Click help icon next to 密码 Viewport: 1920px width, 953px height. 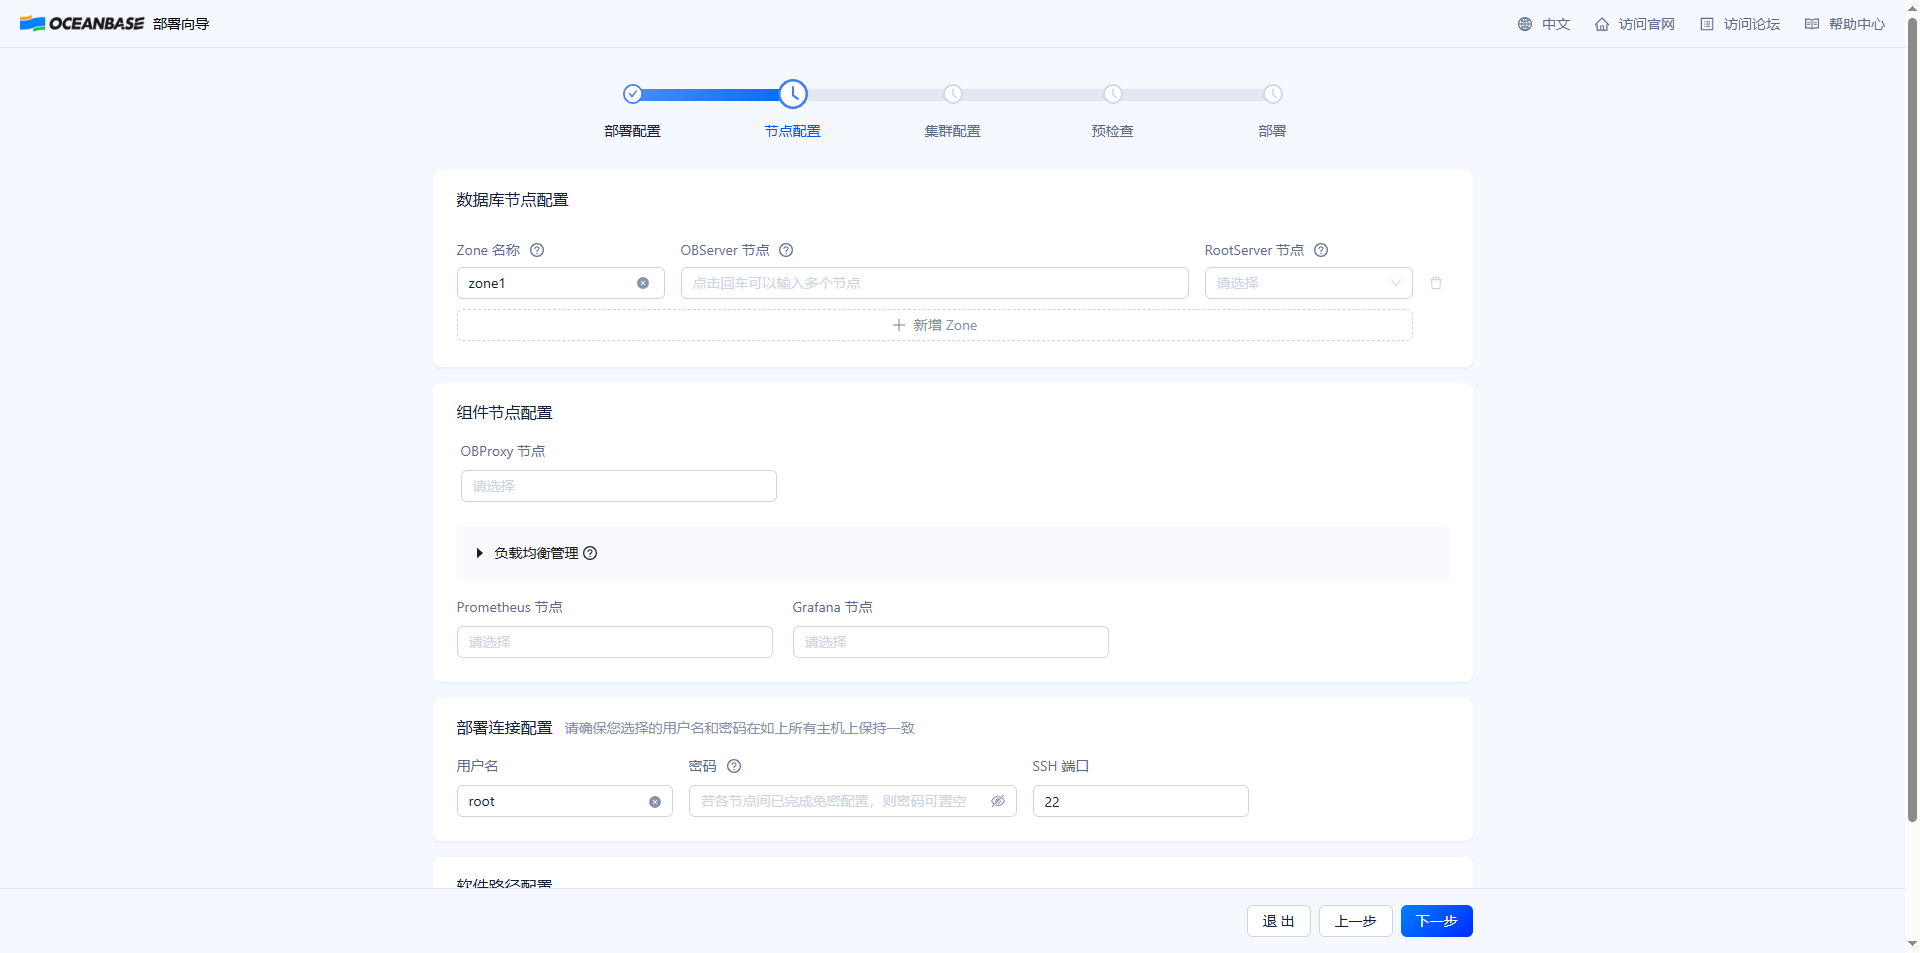pyautogui.click(x=734, y=766)
